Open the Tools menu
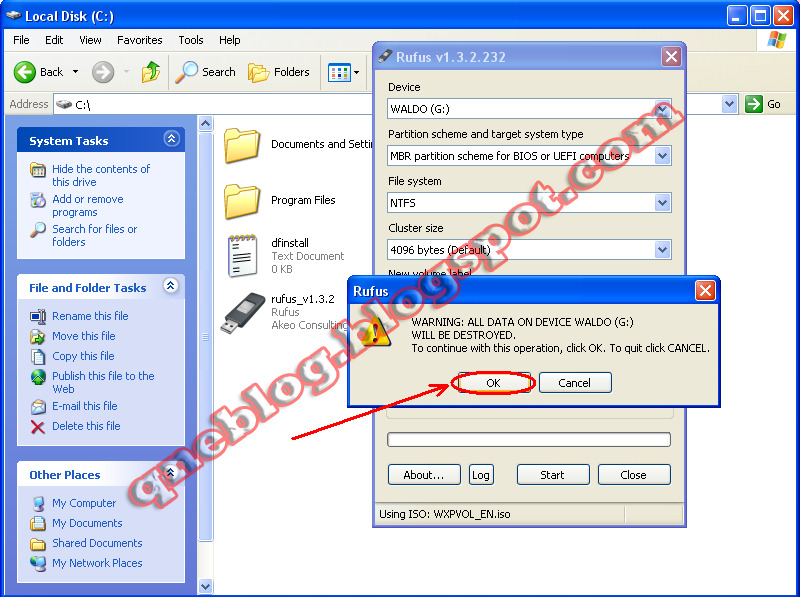The width and height of the screenshot is (800, 597). point(191,40)
